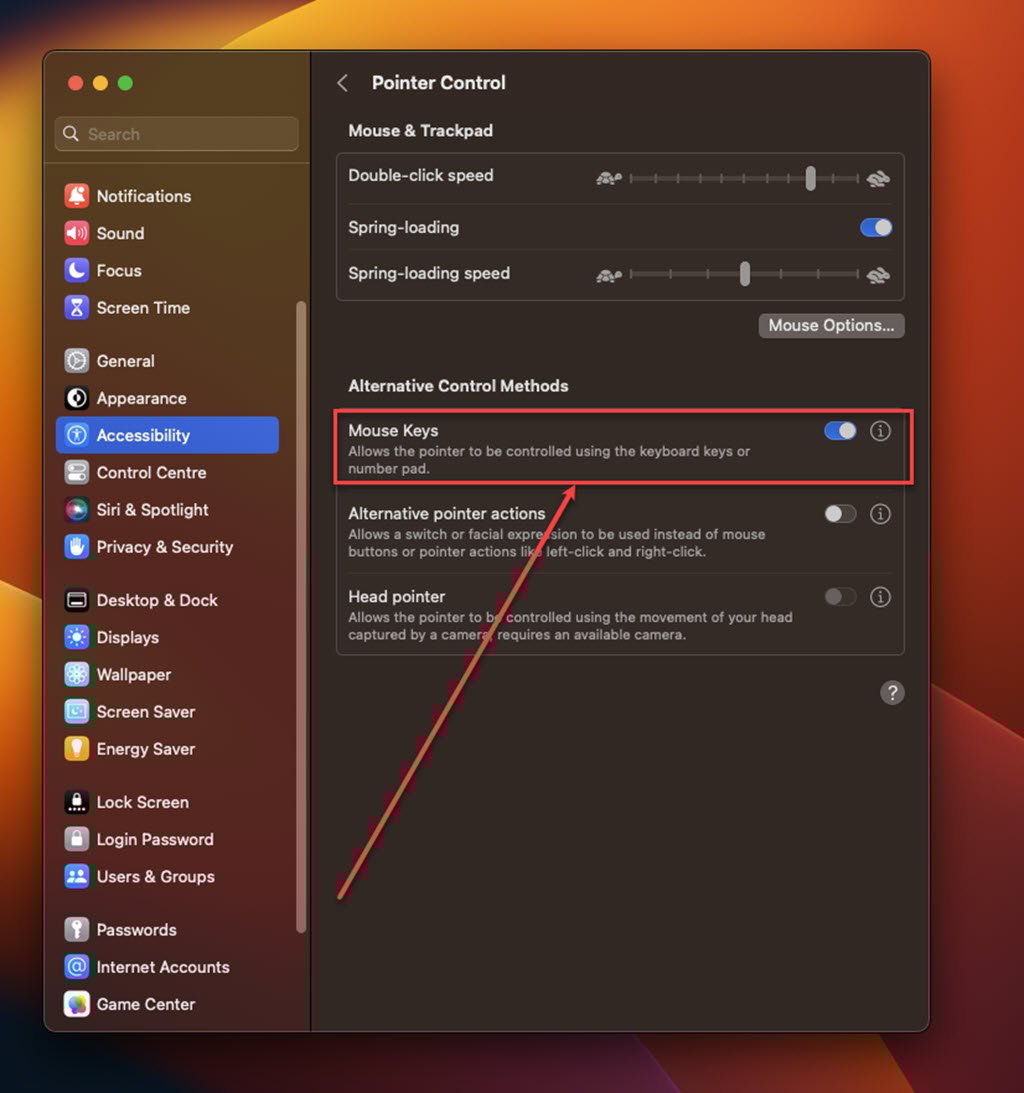Viewport: 1024px width, 1093px height.
Task: Select Displays in the sidebar
Action: pos(127,637)
